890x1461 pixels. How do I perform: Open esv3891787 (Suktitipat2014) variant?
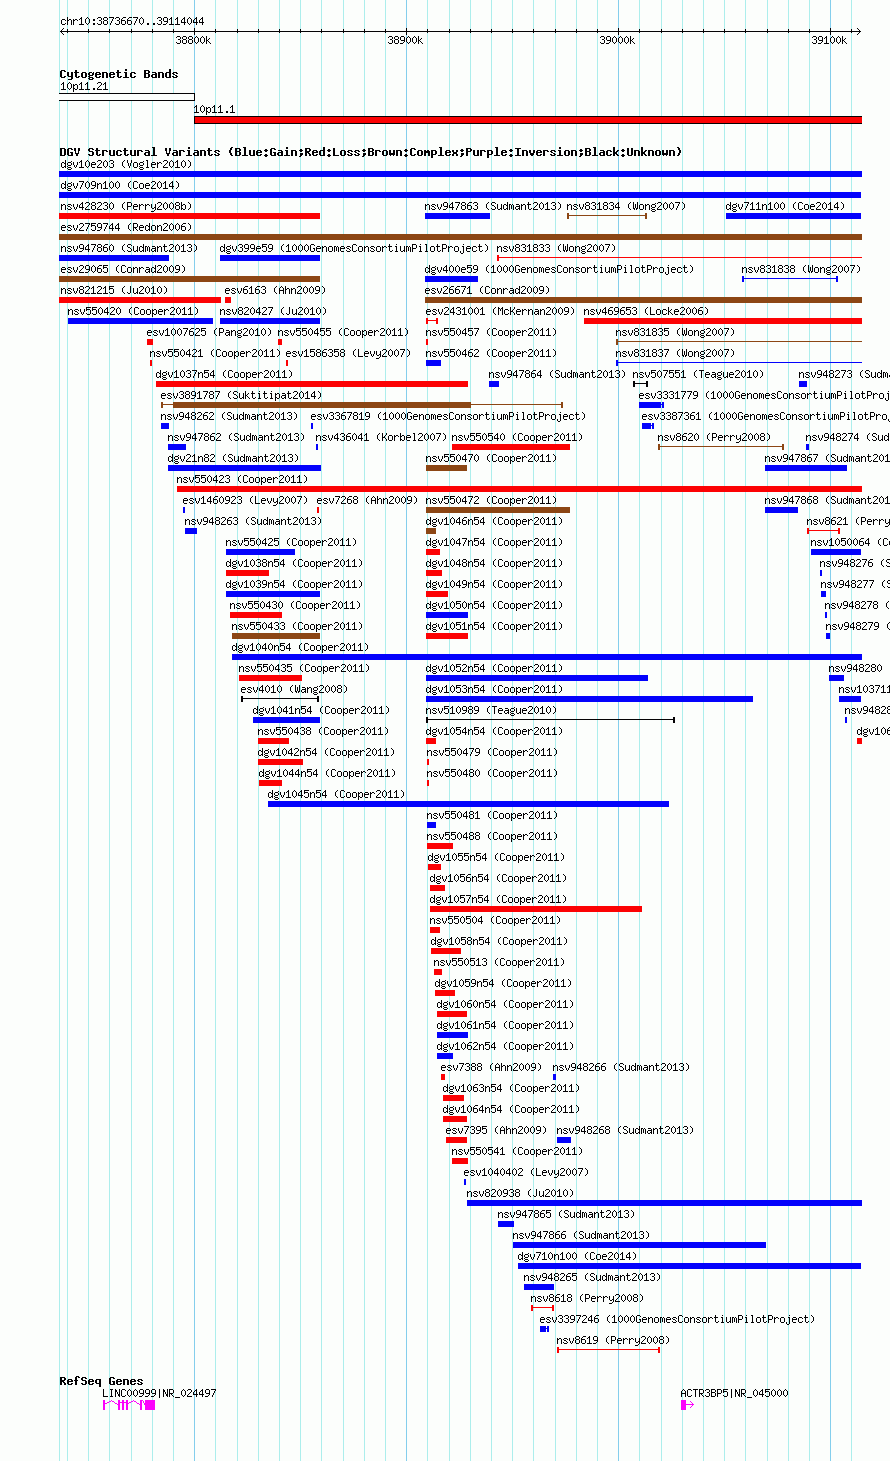[241, 395]
